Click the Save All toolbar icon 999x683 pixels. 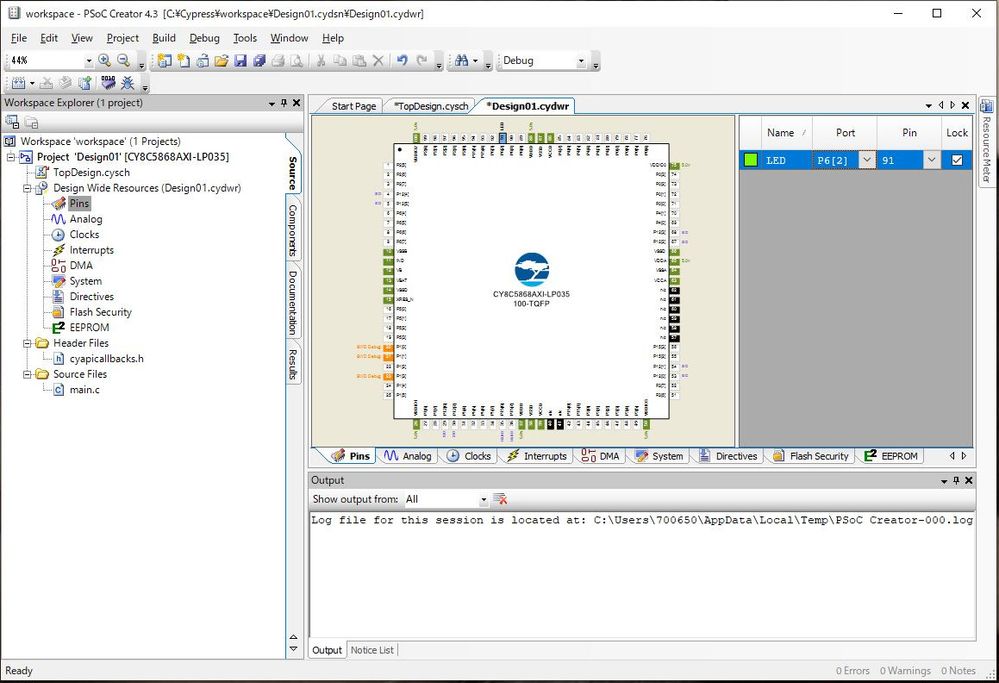(260, 61)
